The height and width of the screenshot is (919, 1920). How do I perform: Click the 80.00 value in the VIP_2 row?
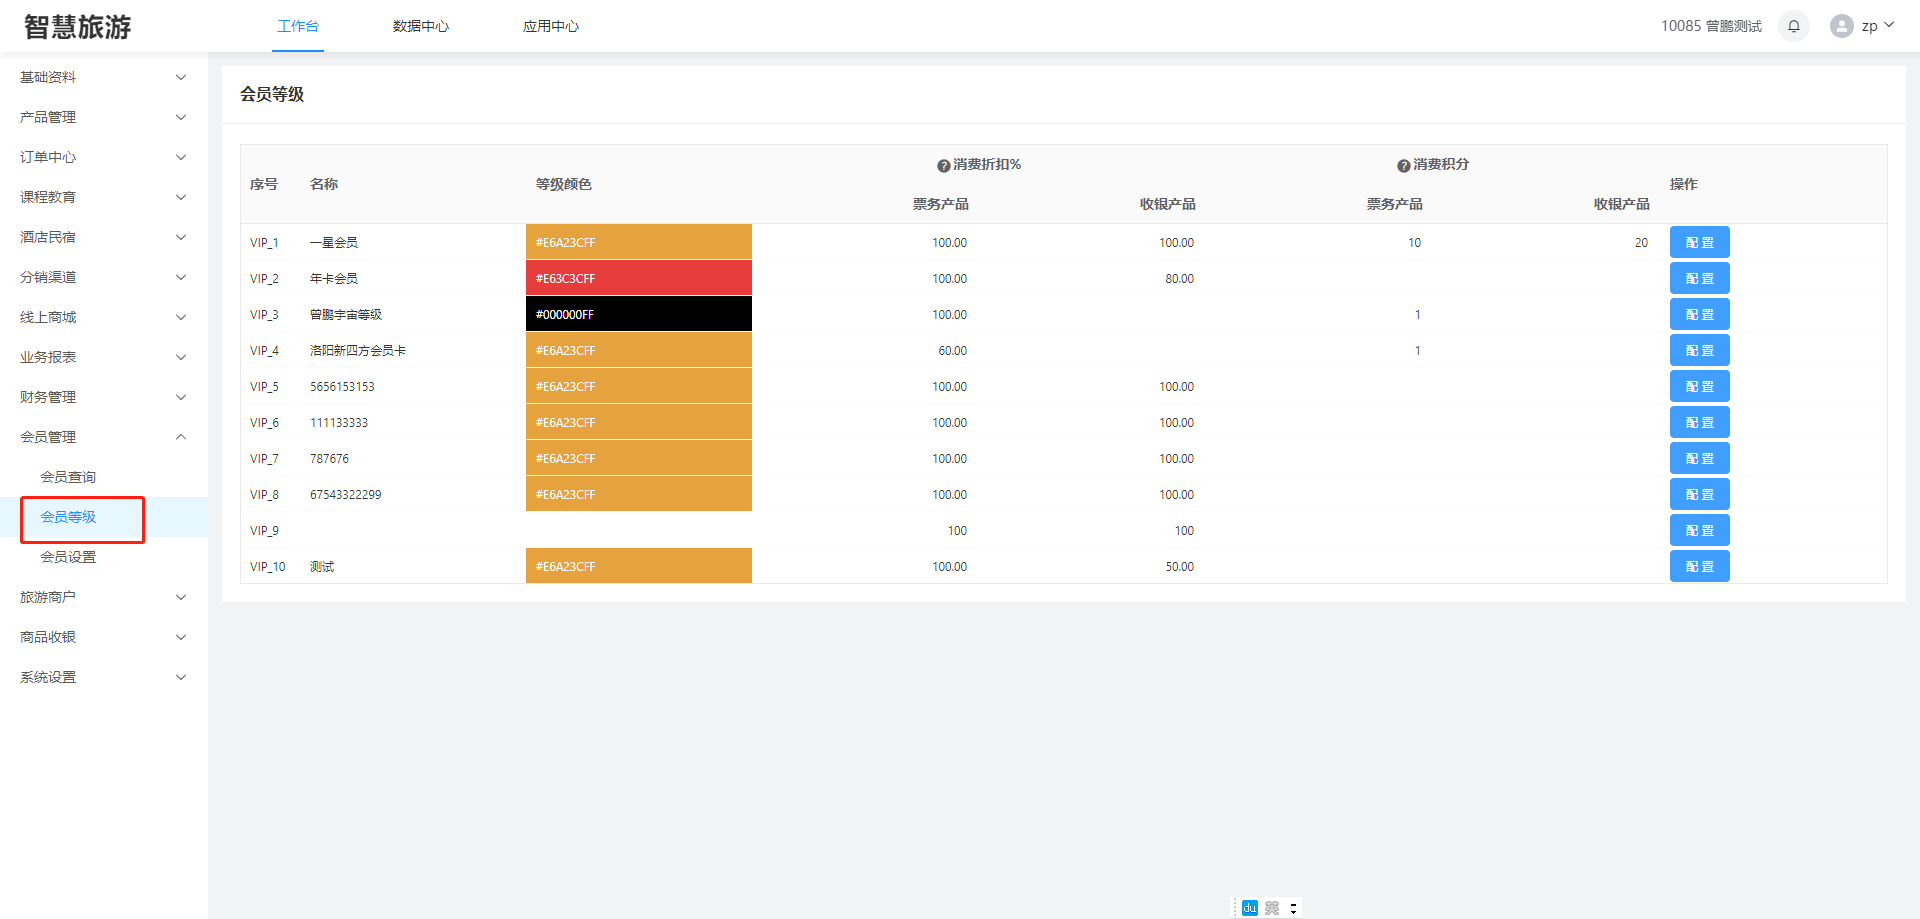(1180, 279)
